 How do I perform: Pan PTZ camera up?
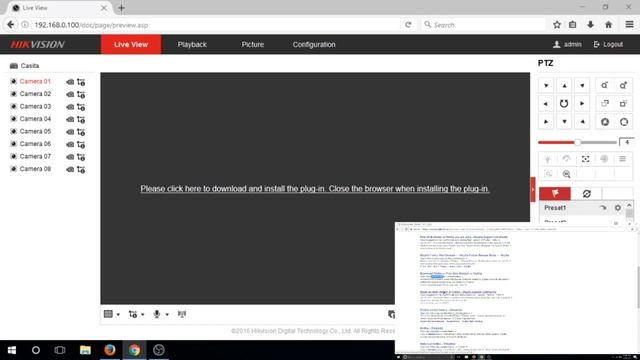[x=564, y=86]
